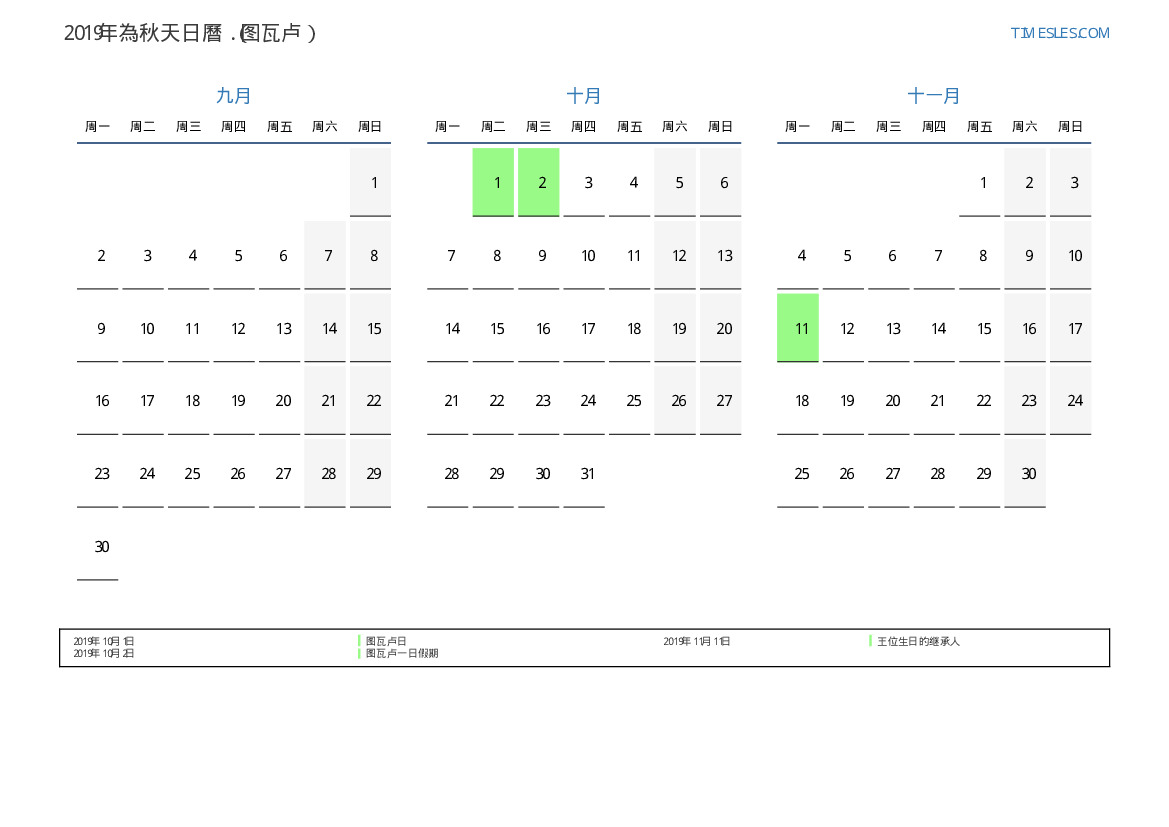Click the green marker beside 王位生日的继承人
The width and height of the screenshot is (1169, 827).
[x=870, y=641]
